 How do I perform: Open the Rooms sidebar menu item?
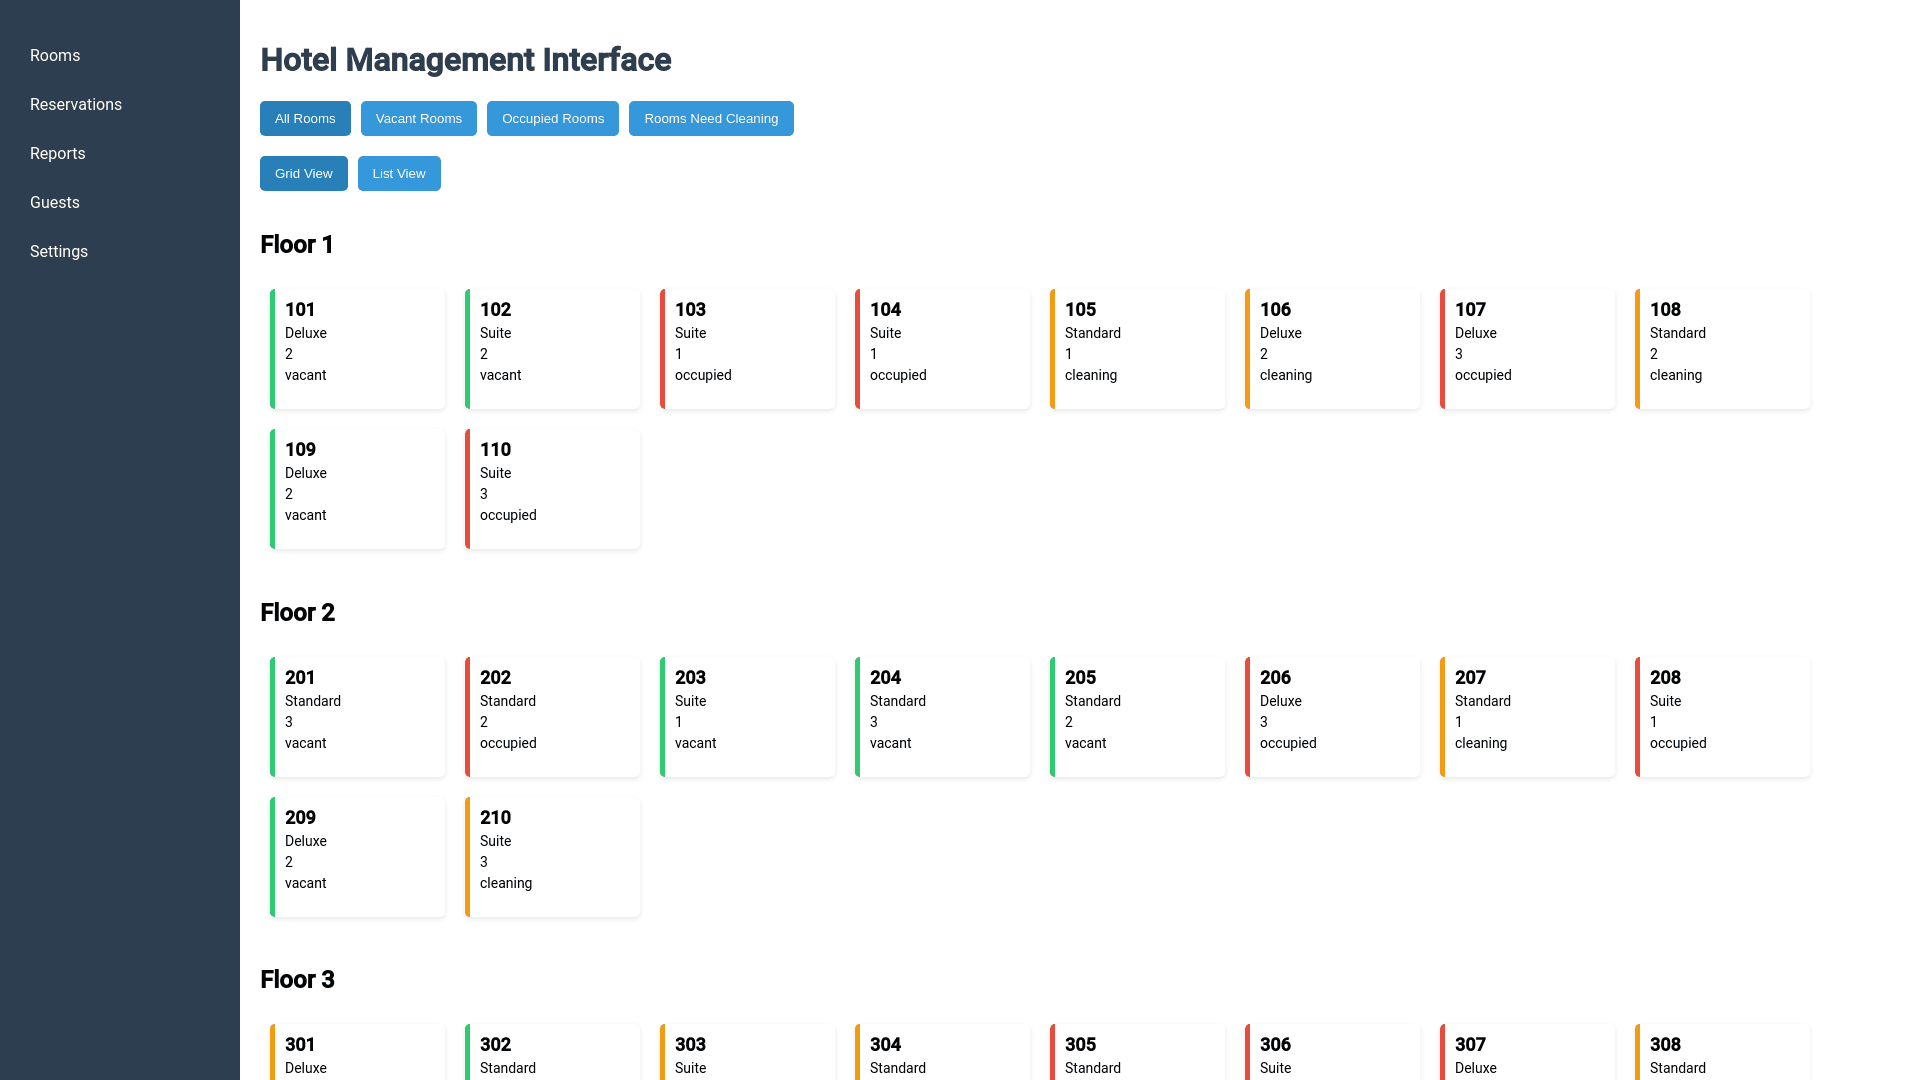pyautogui.click(x=55, y=56)
